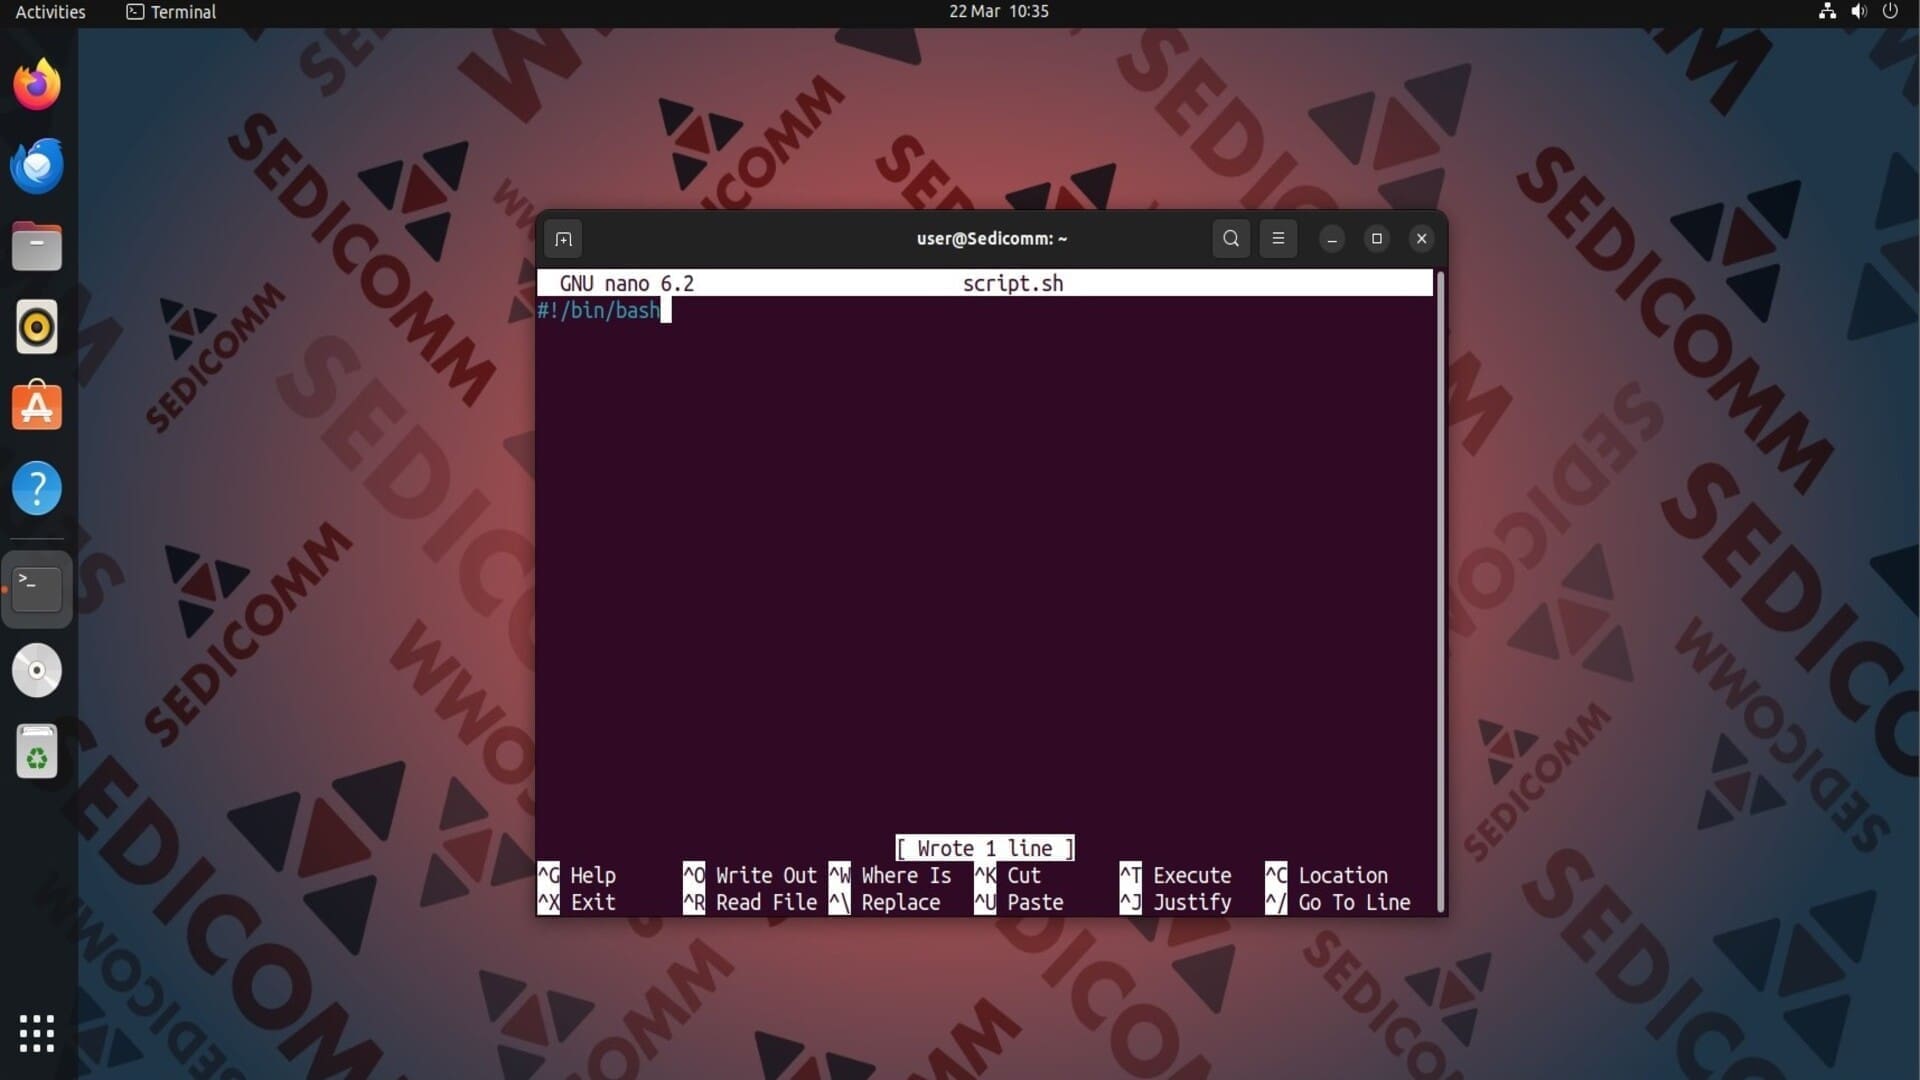Open the Files manager in dock

tap(37, 247)
